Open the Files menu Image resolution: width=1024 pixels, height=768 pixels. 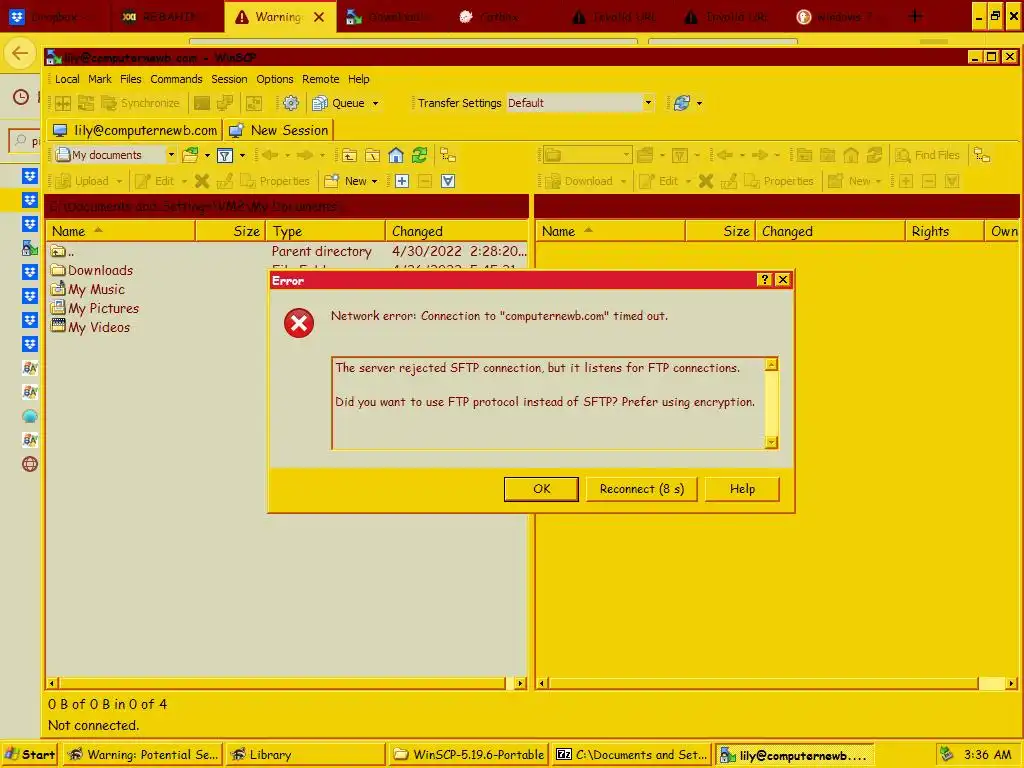[131, 79]
